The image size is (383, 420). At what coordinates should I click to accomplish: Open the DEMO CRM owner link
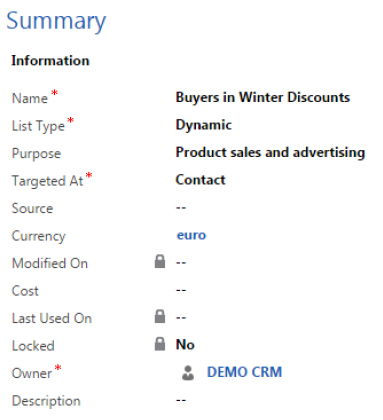pos(244,372)
